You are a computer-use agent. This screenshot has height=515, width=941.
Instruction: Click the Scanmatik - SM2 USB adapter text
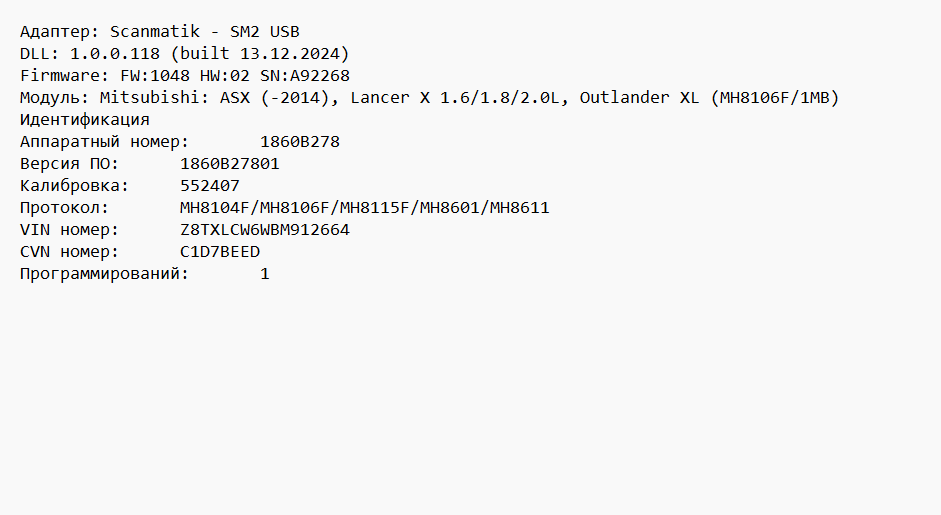tap(205, 32)
